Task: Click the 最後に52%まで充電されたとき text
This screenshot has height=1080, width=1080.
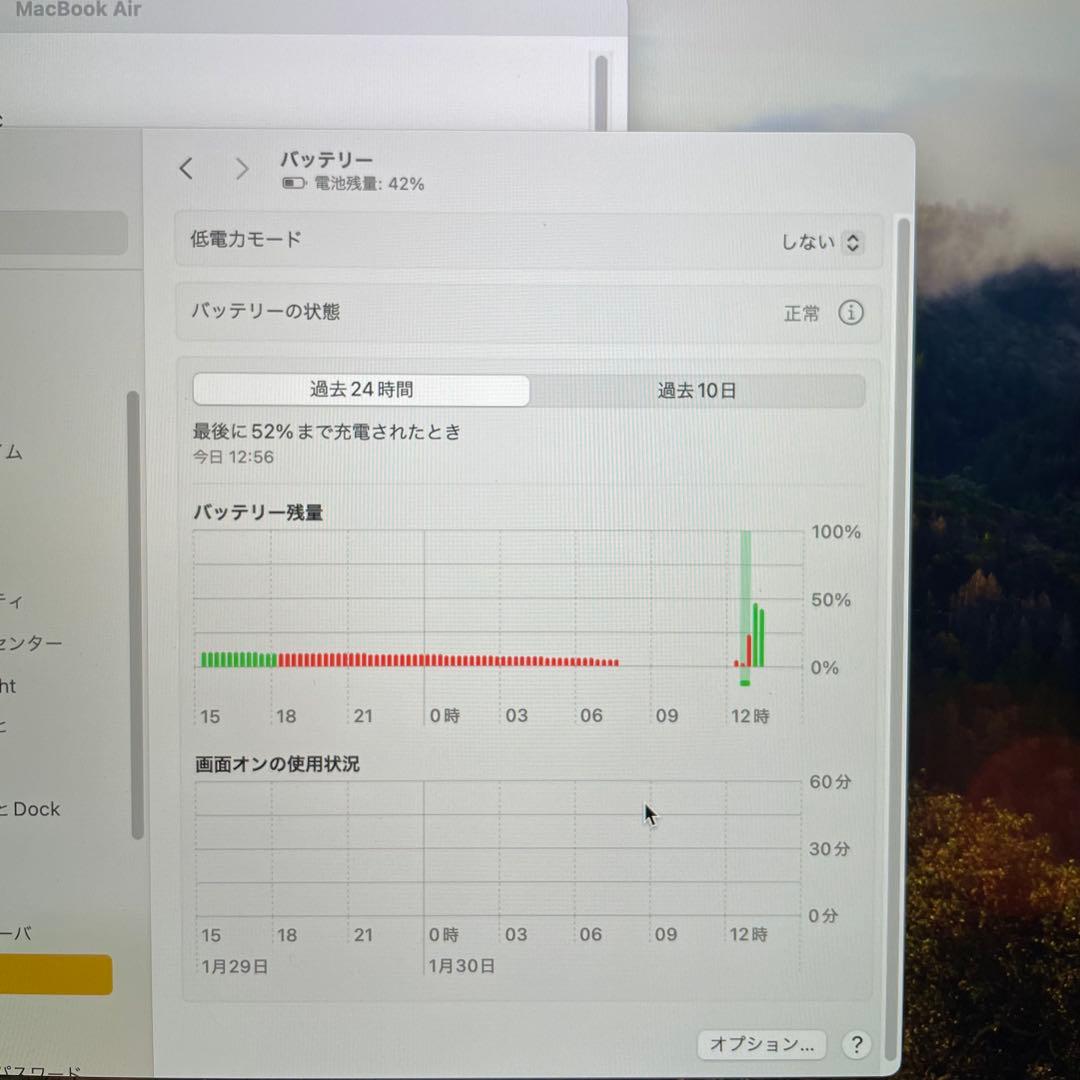Action: click(325, 431)
